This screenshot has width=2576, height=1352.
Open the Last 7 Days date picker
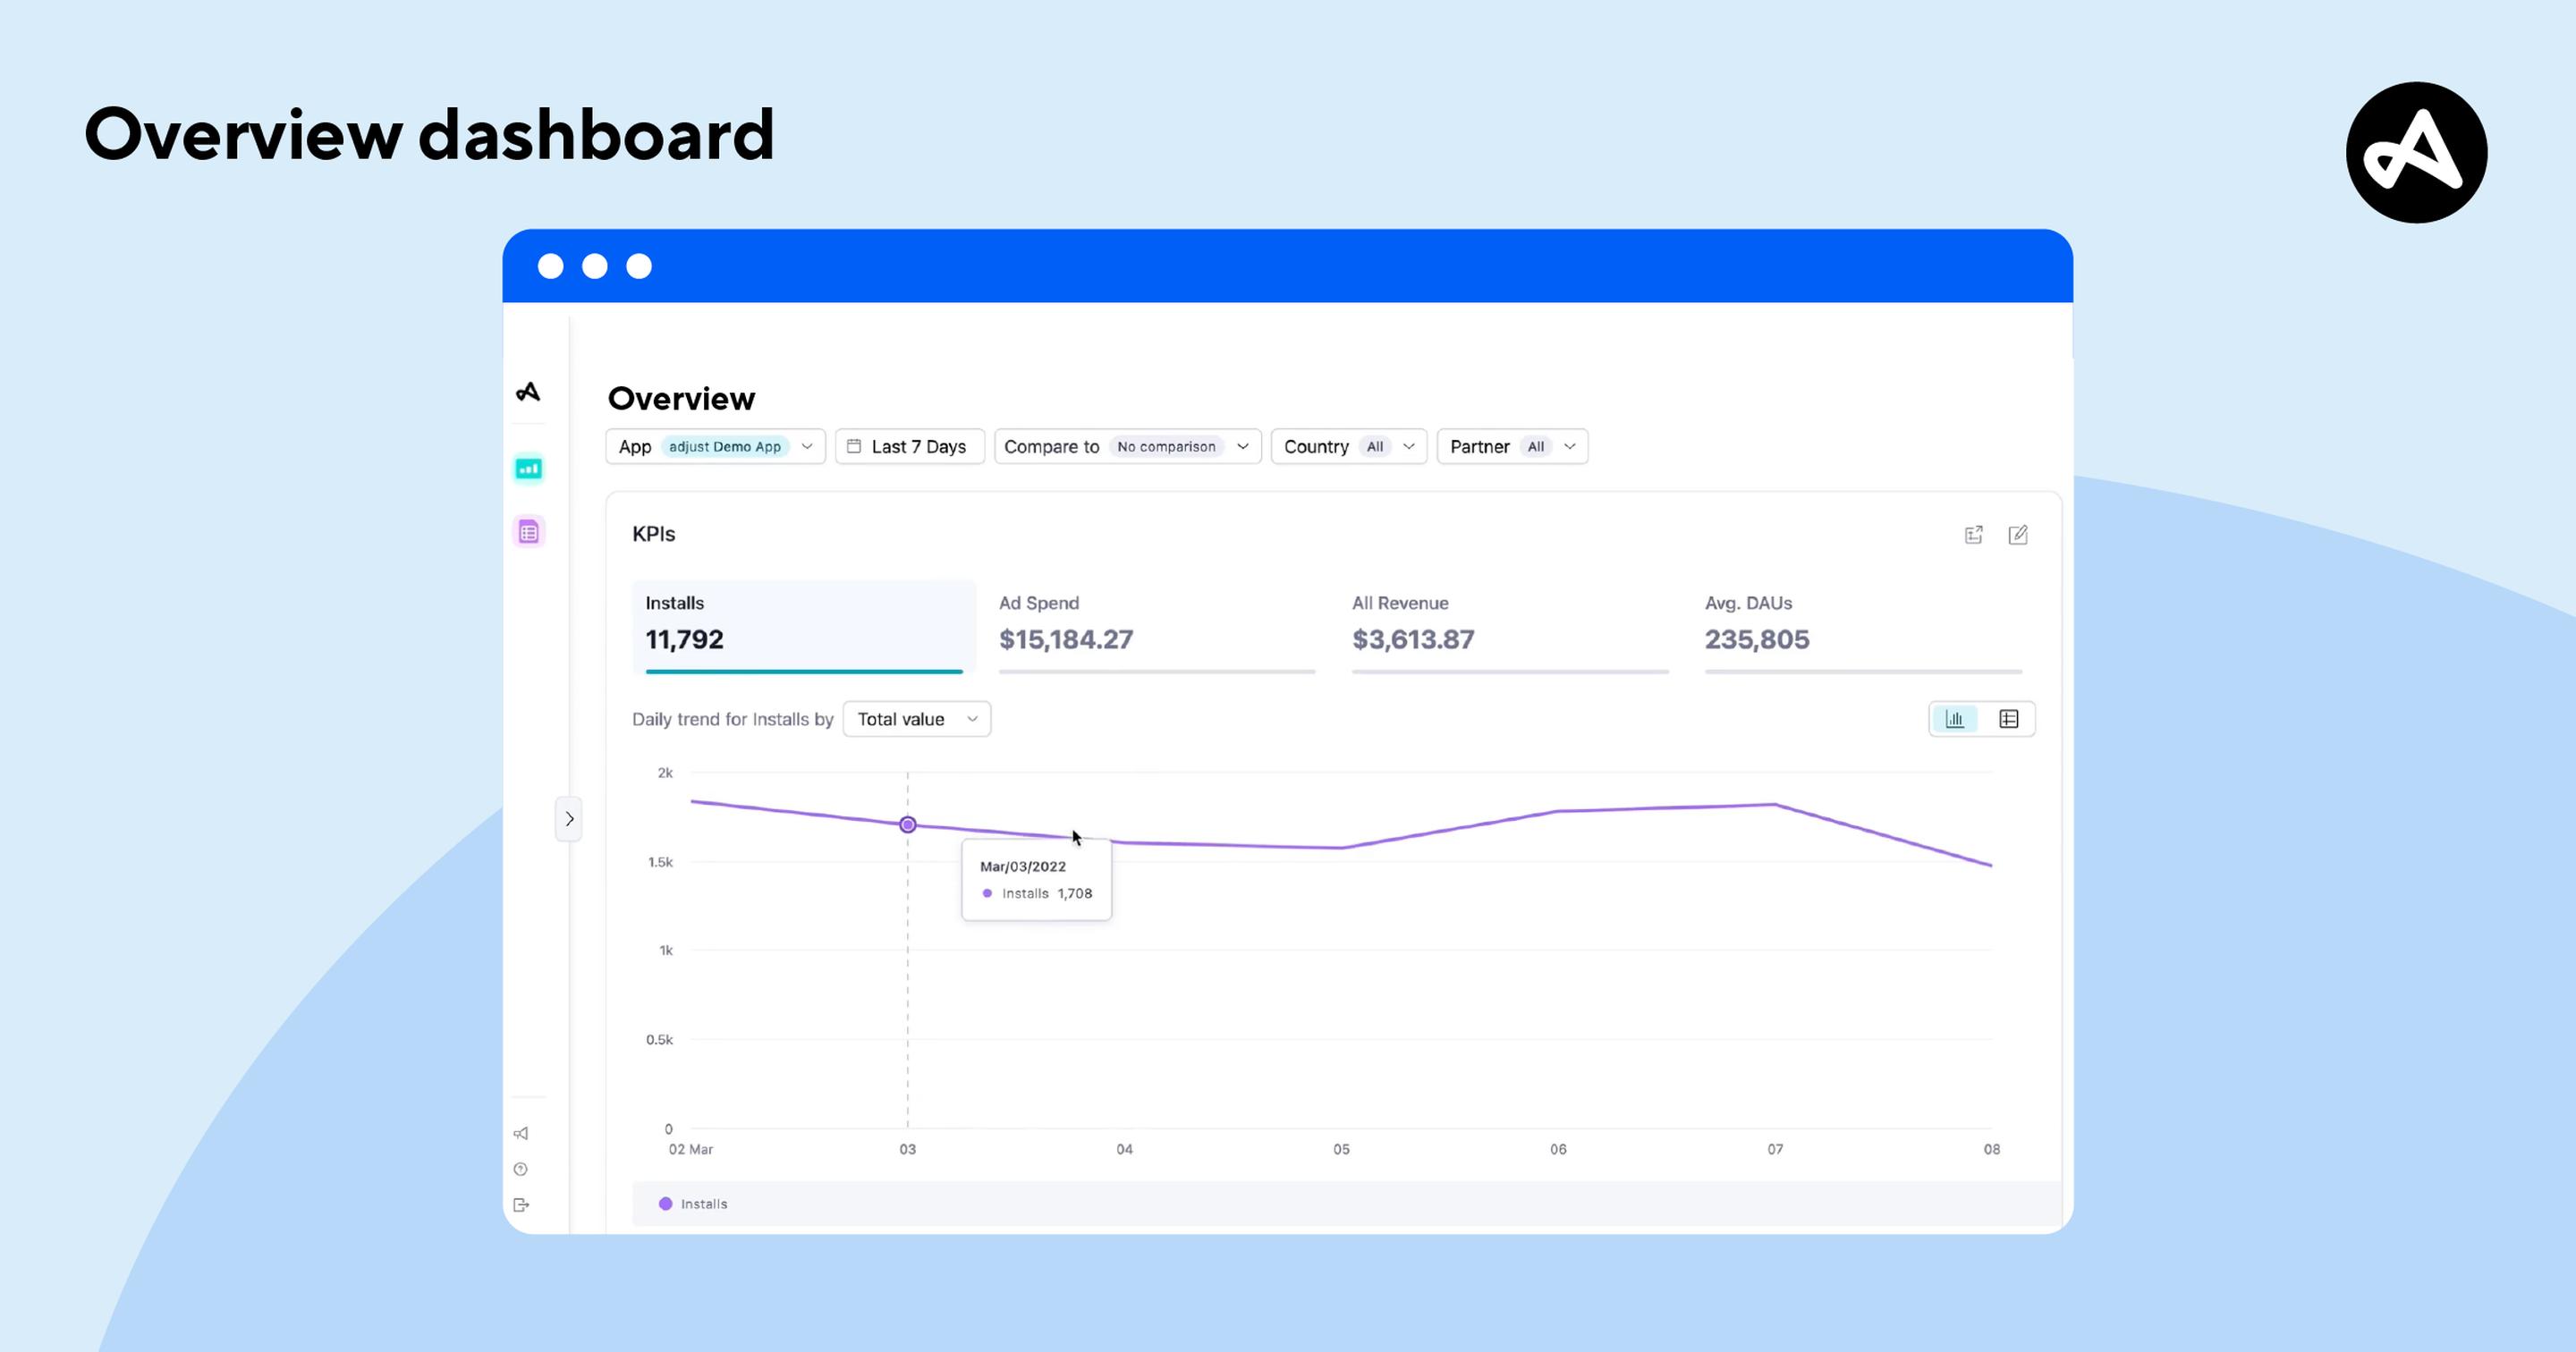tap(910, 447)
